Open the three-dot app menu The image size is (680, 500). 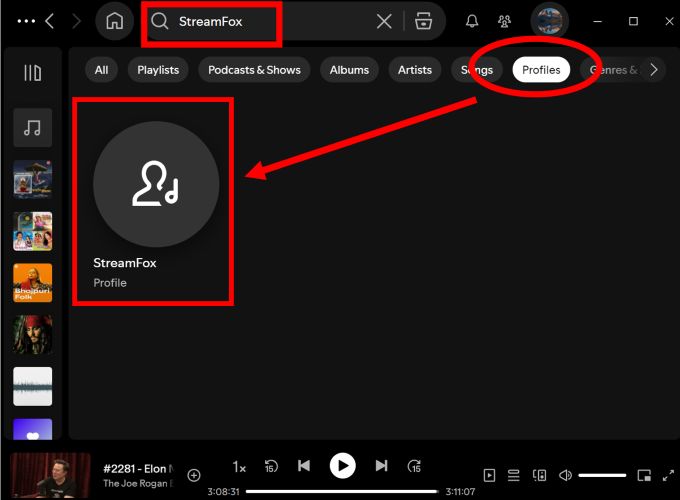[x=26, y=21]
